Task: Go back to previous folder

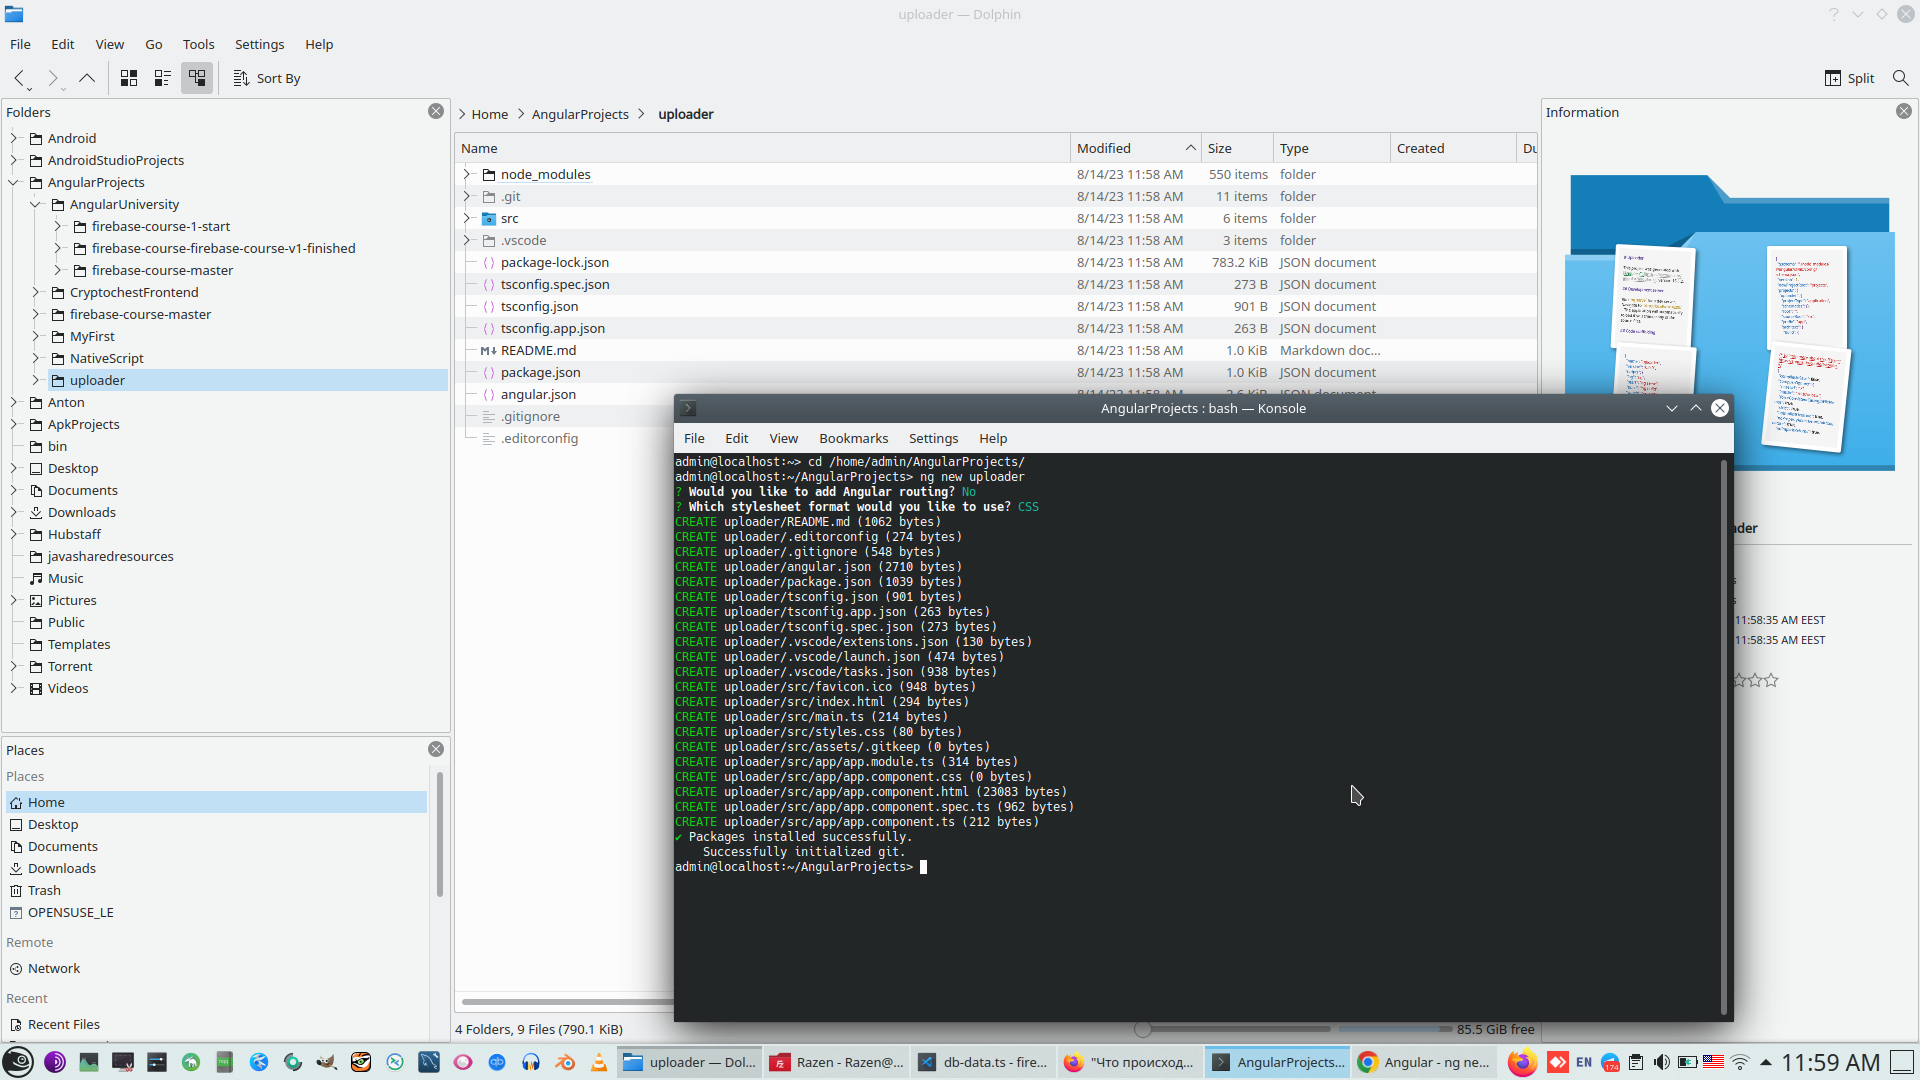Action: tap(20, 78)
